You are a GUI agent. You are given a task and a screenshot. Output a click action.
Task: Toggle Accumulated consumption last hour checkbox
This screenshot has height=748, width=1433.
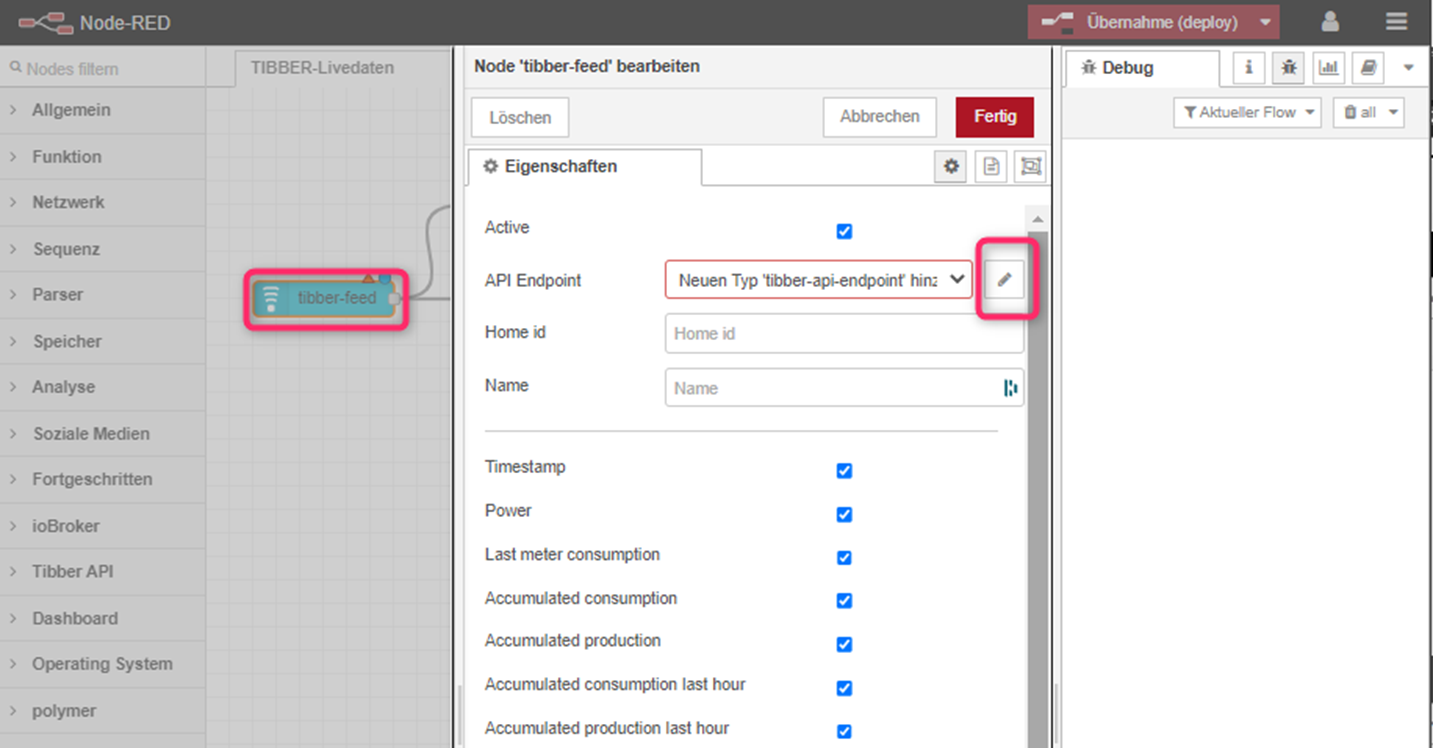844,688
